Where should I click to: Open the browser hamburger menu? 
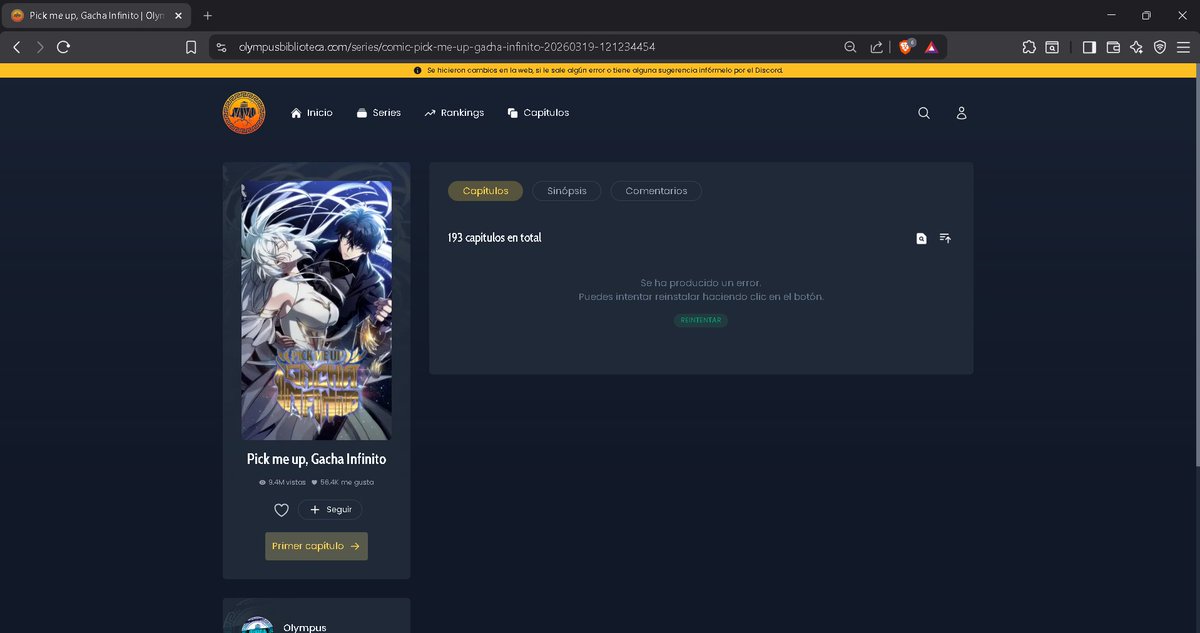click(x=1184, y=47)
